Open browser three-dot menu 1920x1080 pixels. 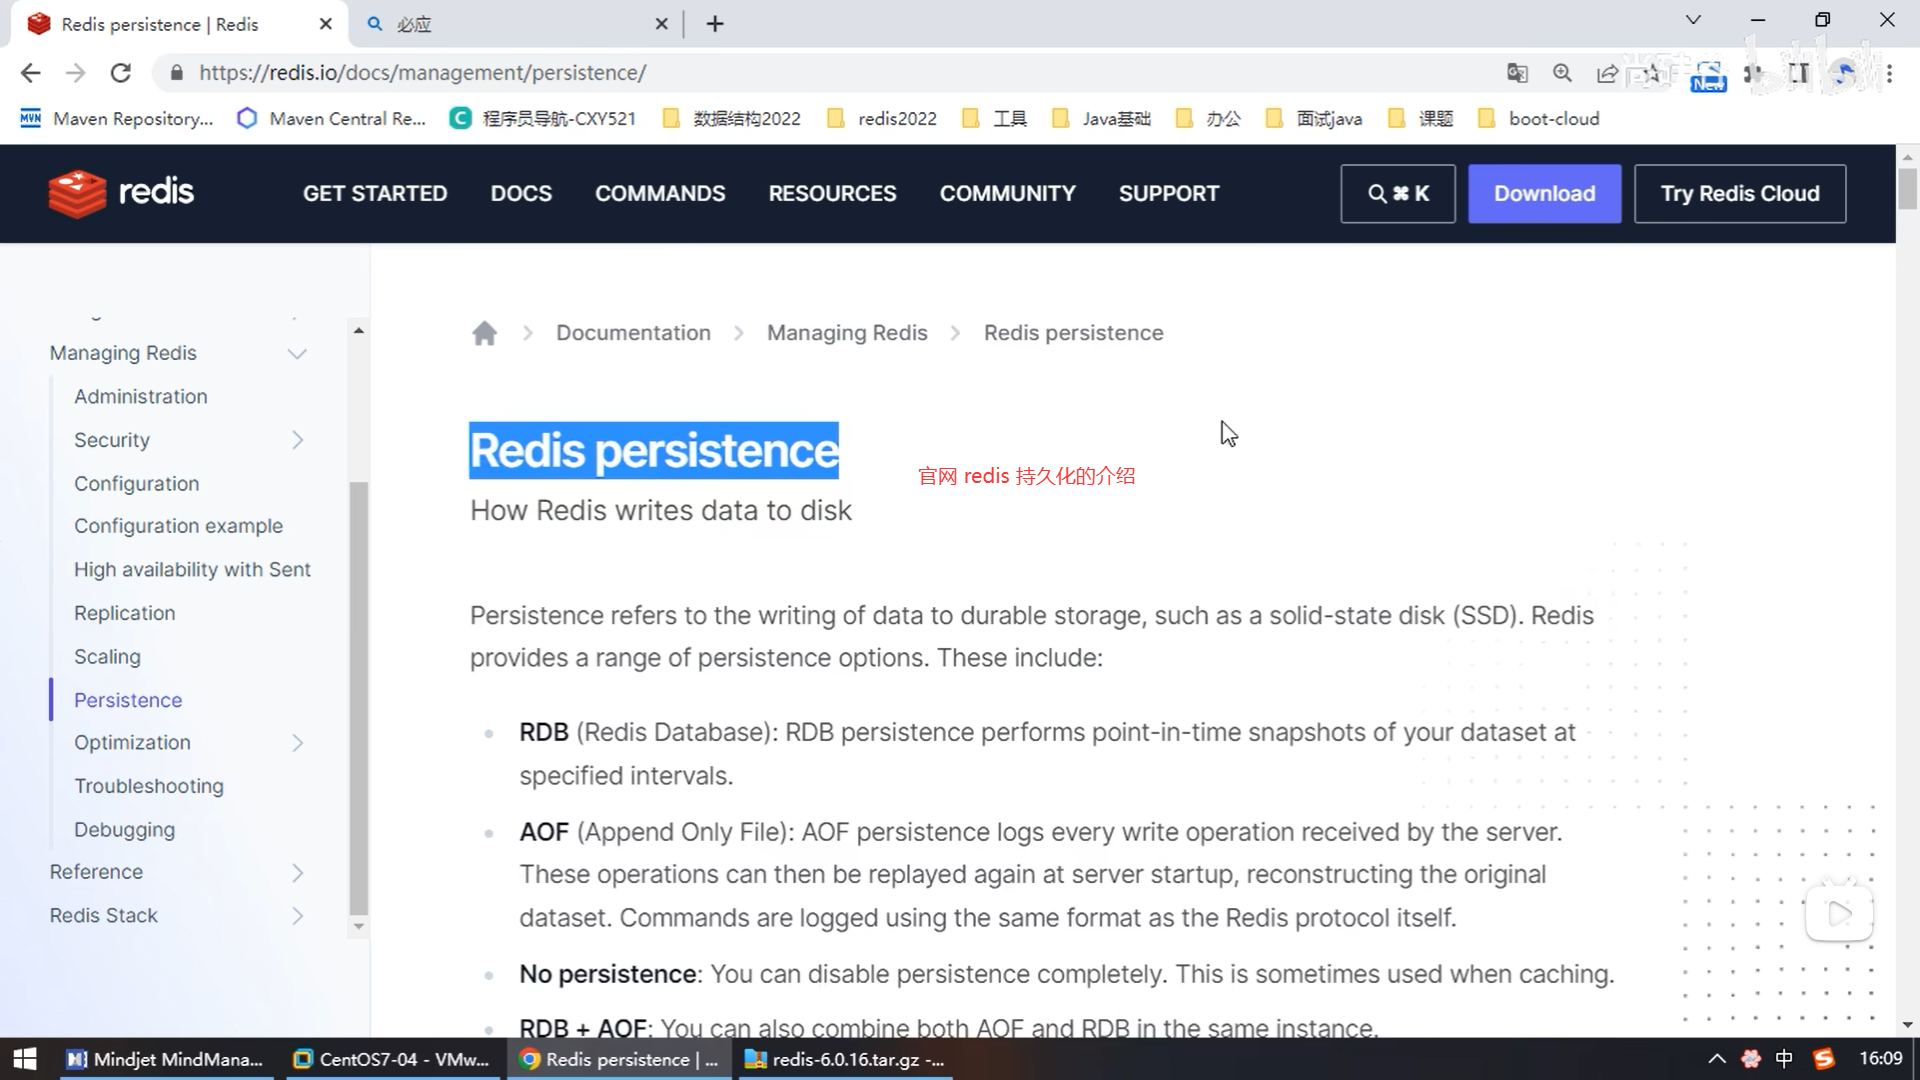tap(1889, 73)
